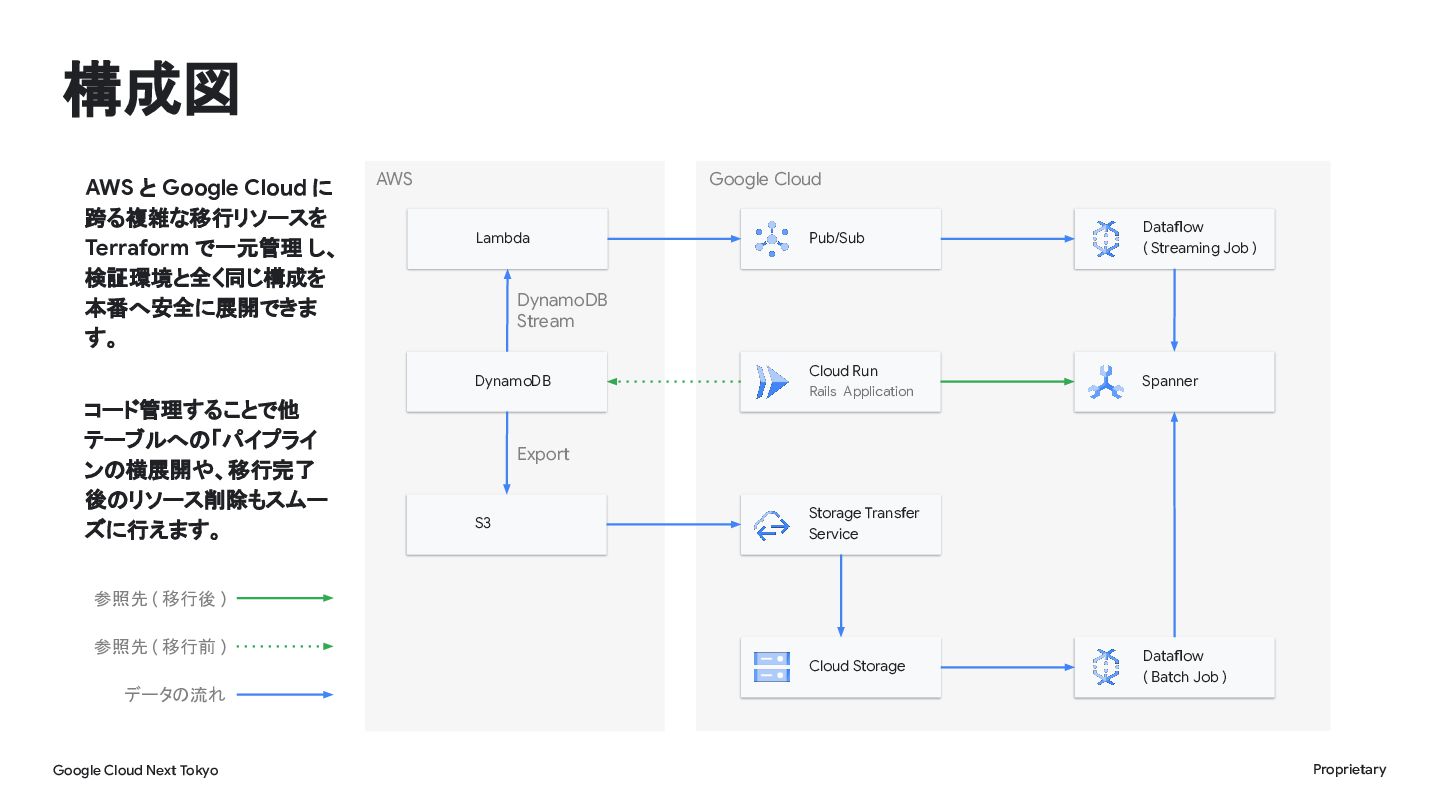This screenshot has width=1440, height=810.
Task: Click the 'Export' arrow label
Action: pos(543,454)
